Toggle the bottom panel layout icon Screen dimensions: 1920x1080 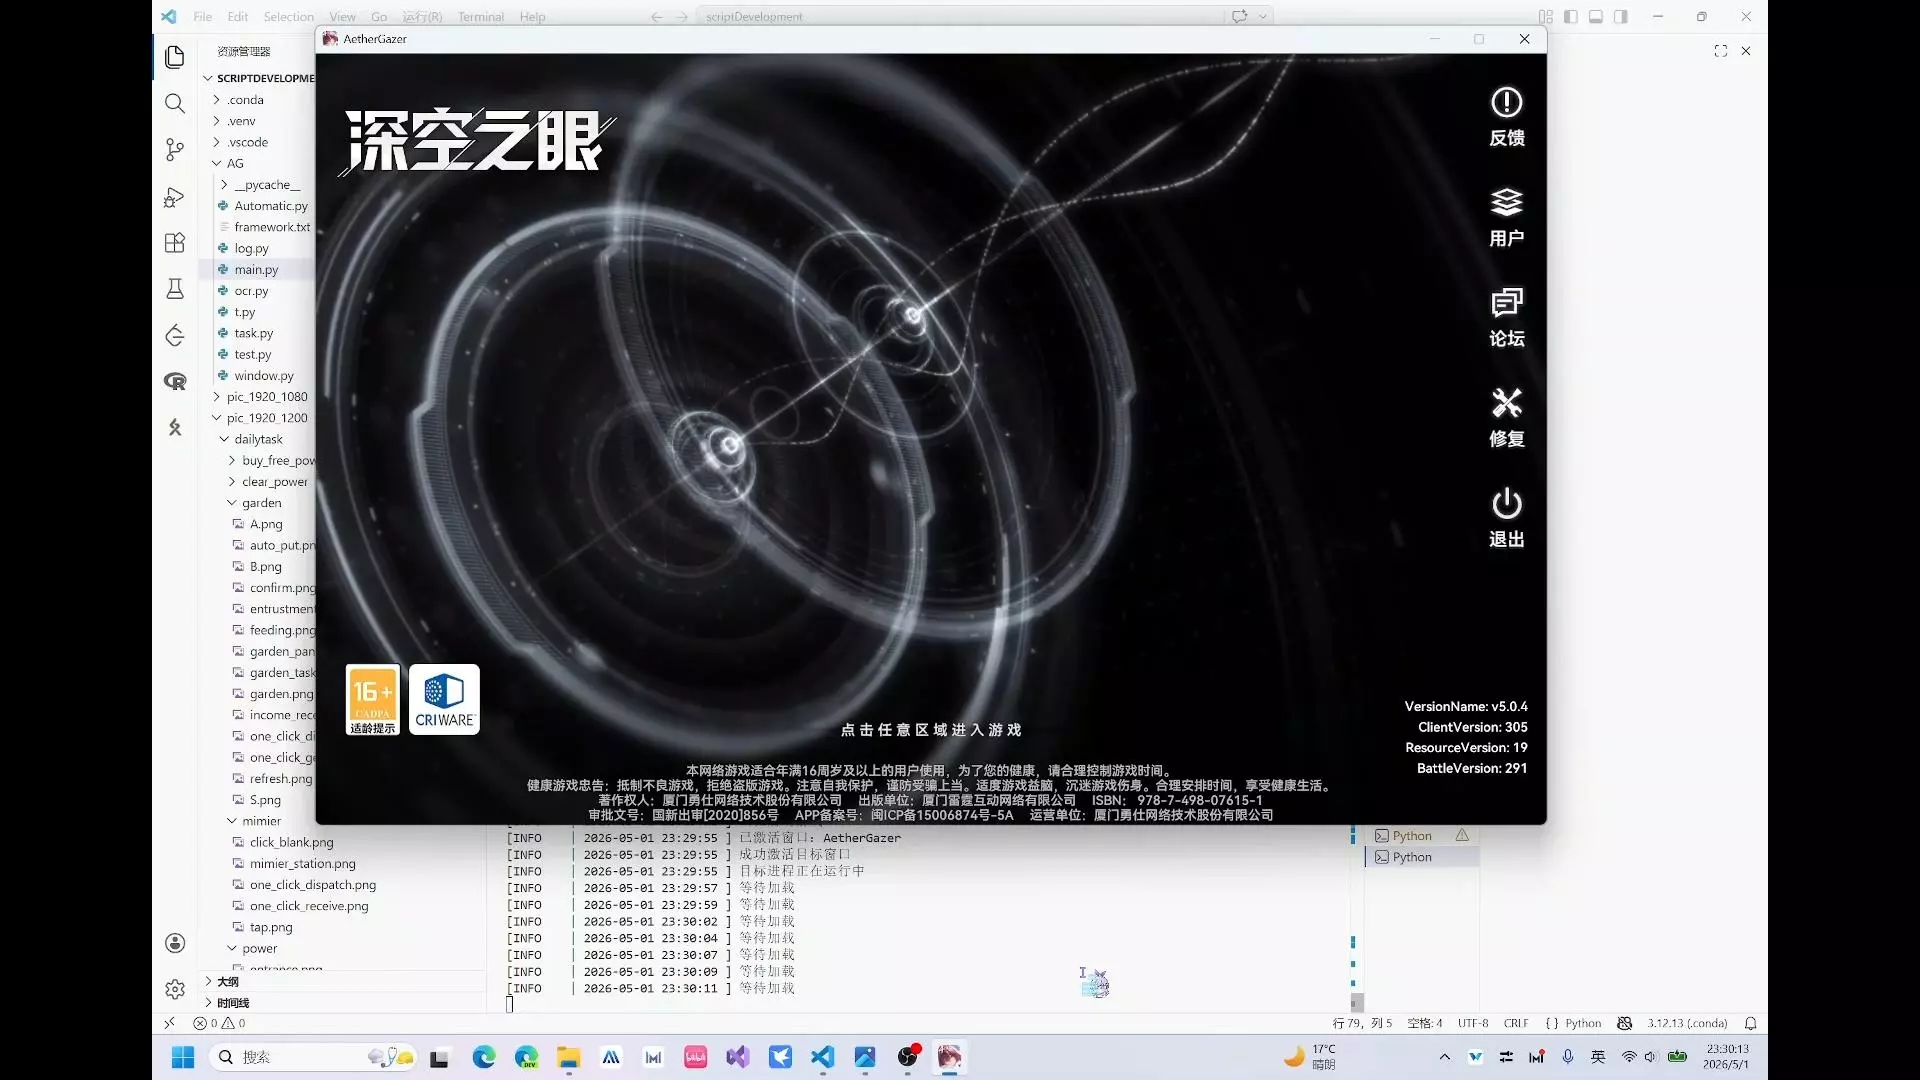click(1596, 16)
